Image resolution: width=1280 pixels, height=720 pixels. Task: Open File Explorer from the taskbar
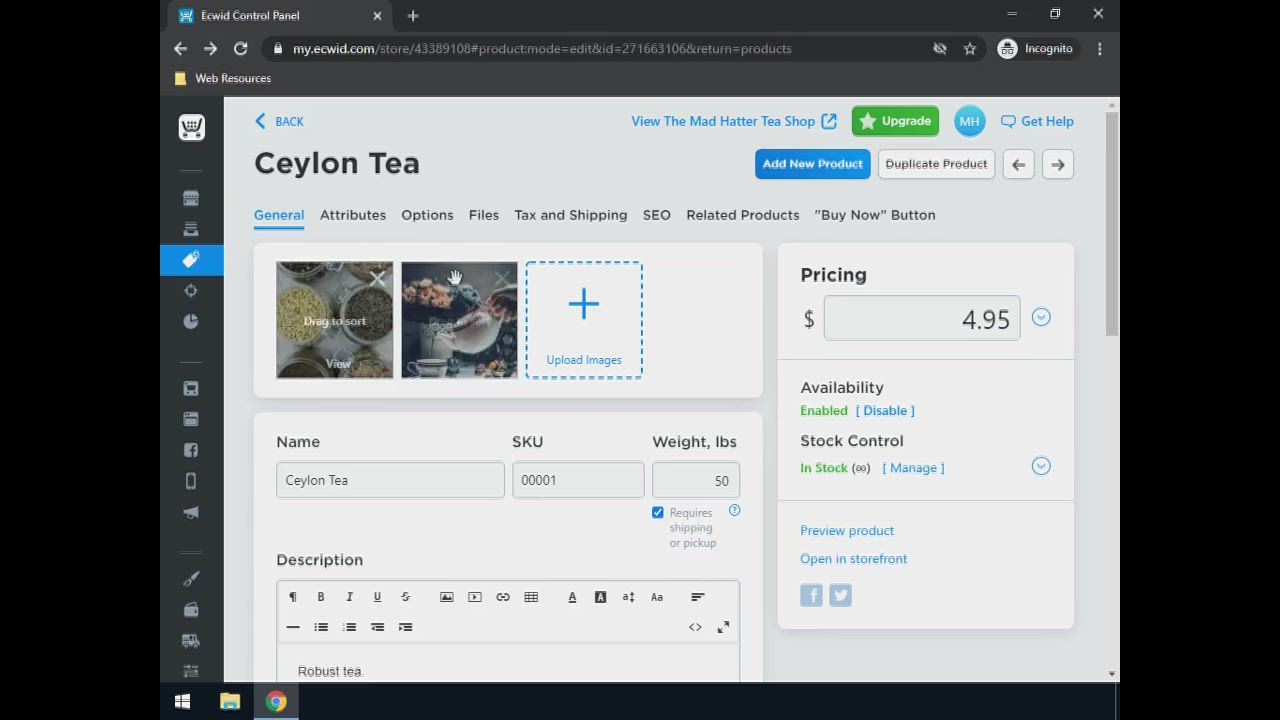[230, 702]
